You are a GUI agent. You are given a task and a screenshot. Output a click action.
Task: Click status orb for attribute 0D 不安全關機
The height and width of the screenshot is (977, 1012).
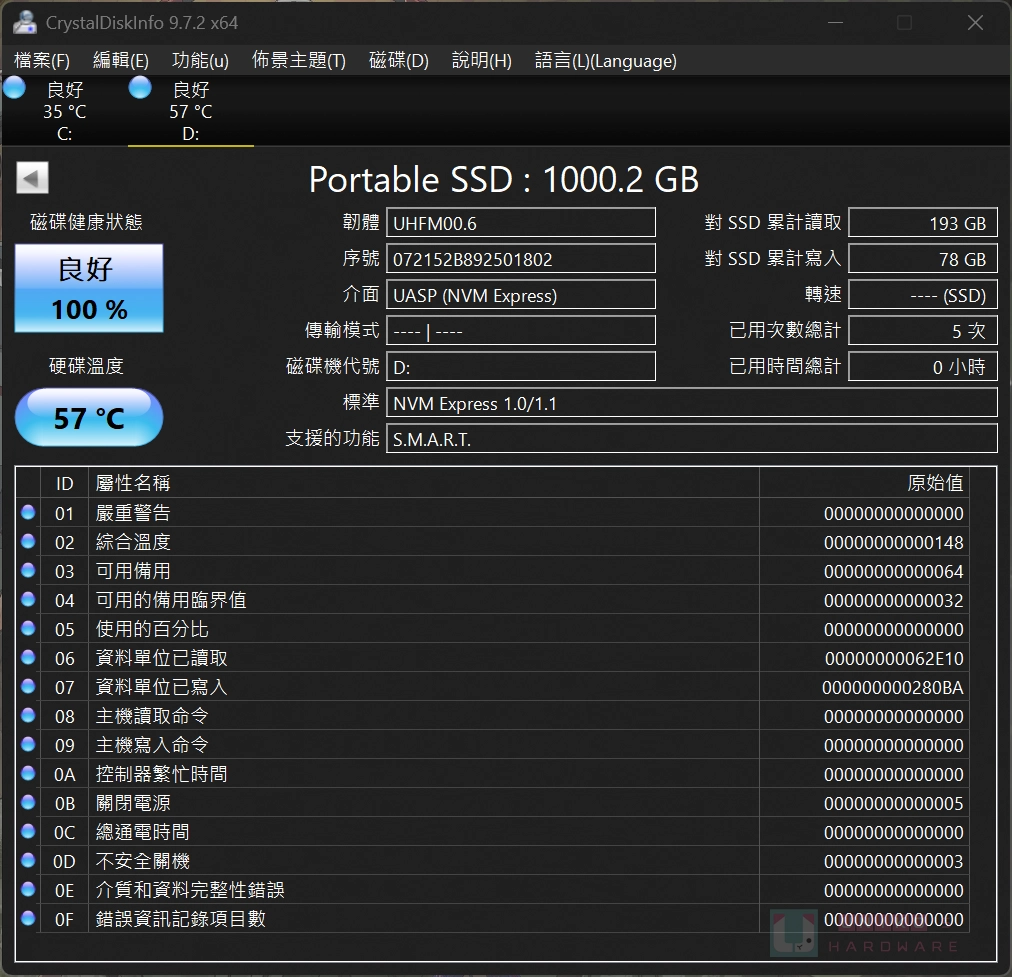28,861
